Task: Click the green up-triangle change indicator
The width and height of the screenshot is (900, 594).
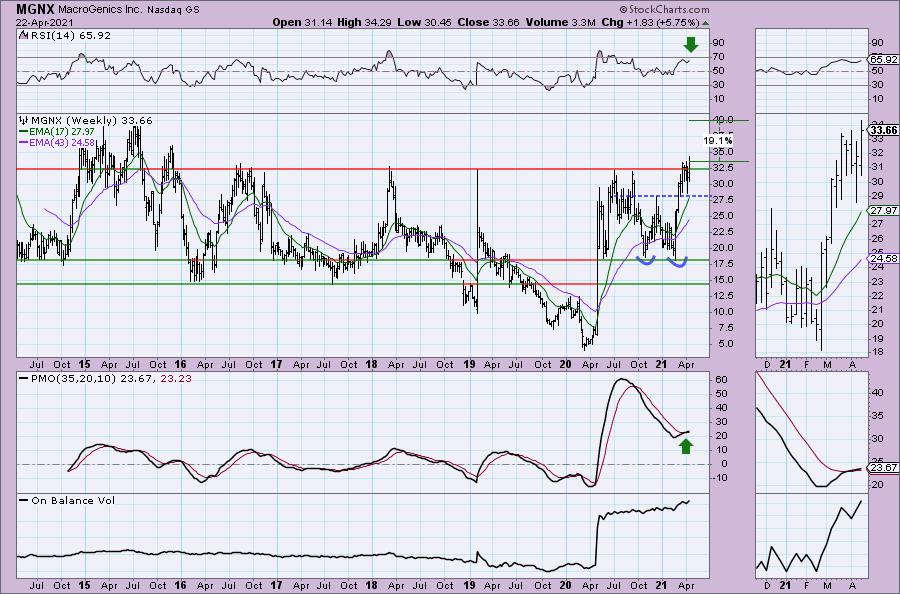Action: [x=705, y=23]
